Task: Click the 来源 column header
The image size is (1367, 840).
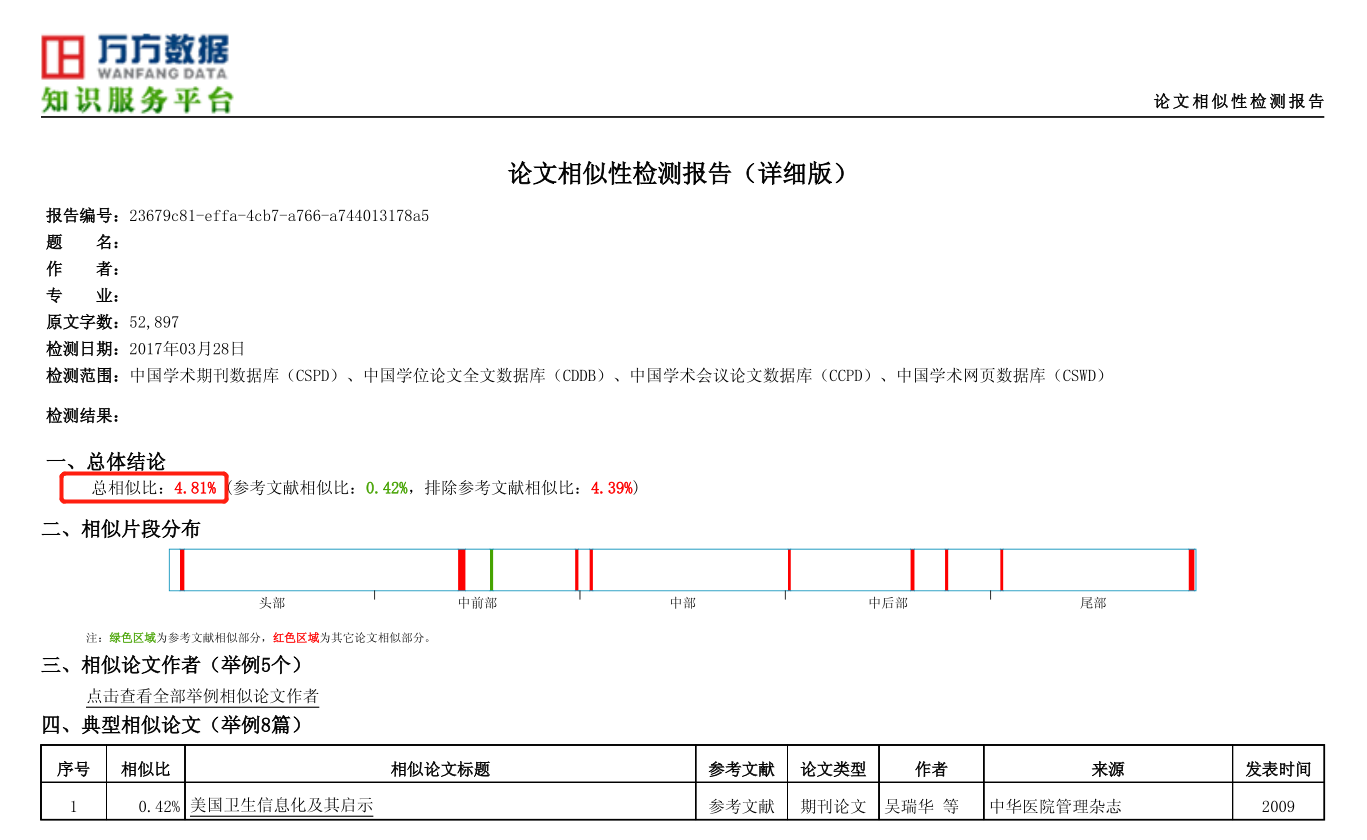Action: click(x=1107, y=769)
